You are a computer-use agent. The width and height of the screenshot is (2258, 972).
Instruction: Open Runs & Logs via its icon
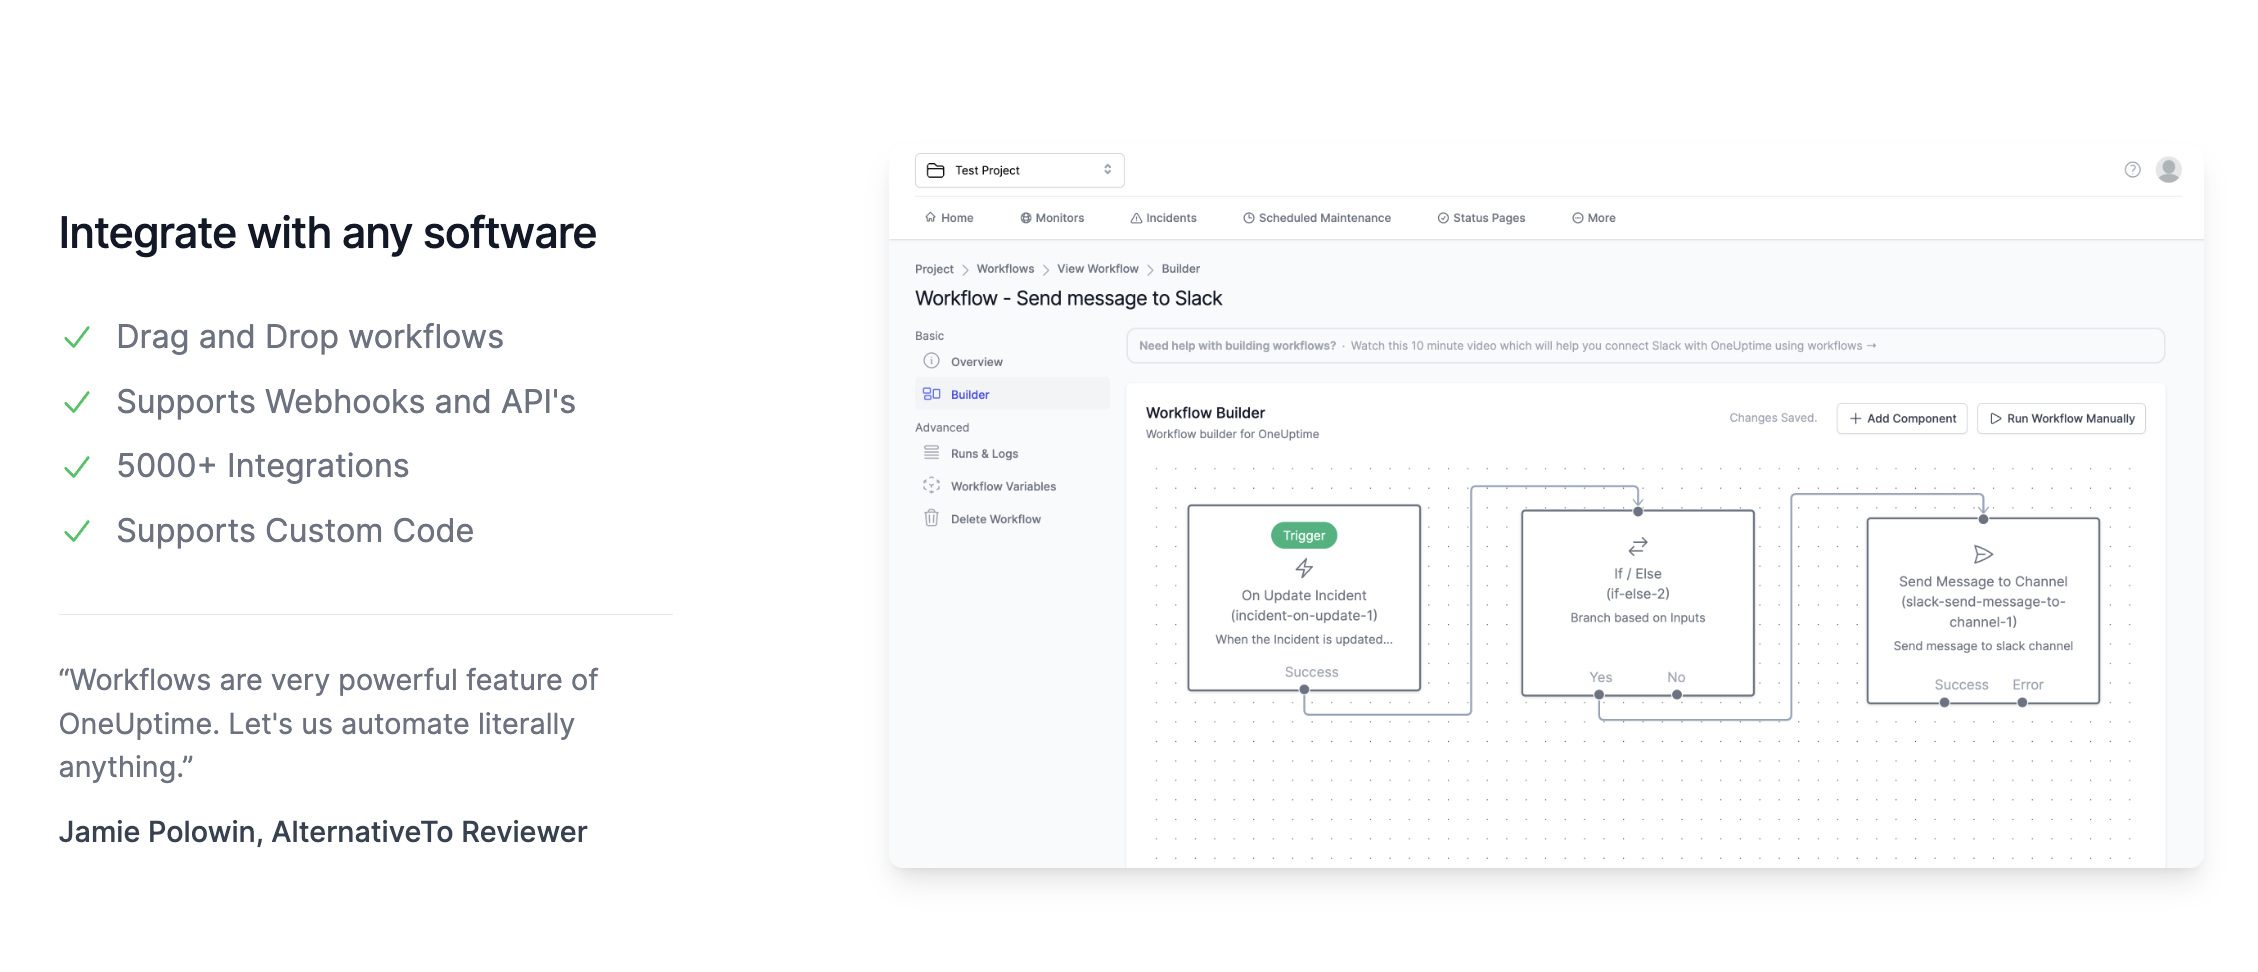point(931,452)
